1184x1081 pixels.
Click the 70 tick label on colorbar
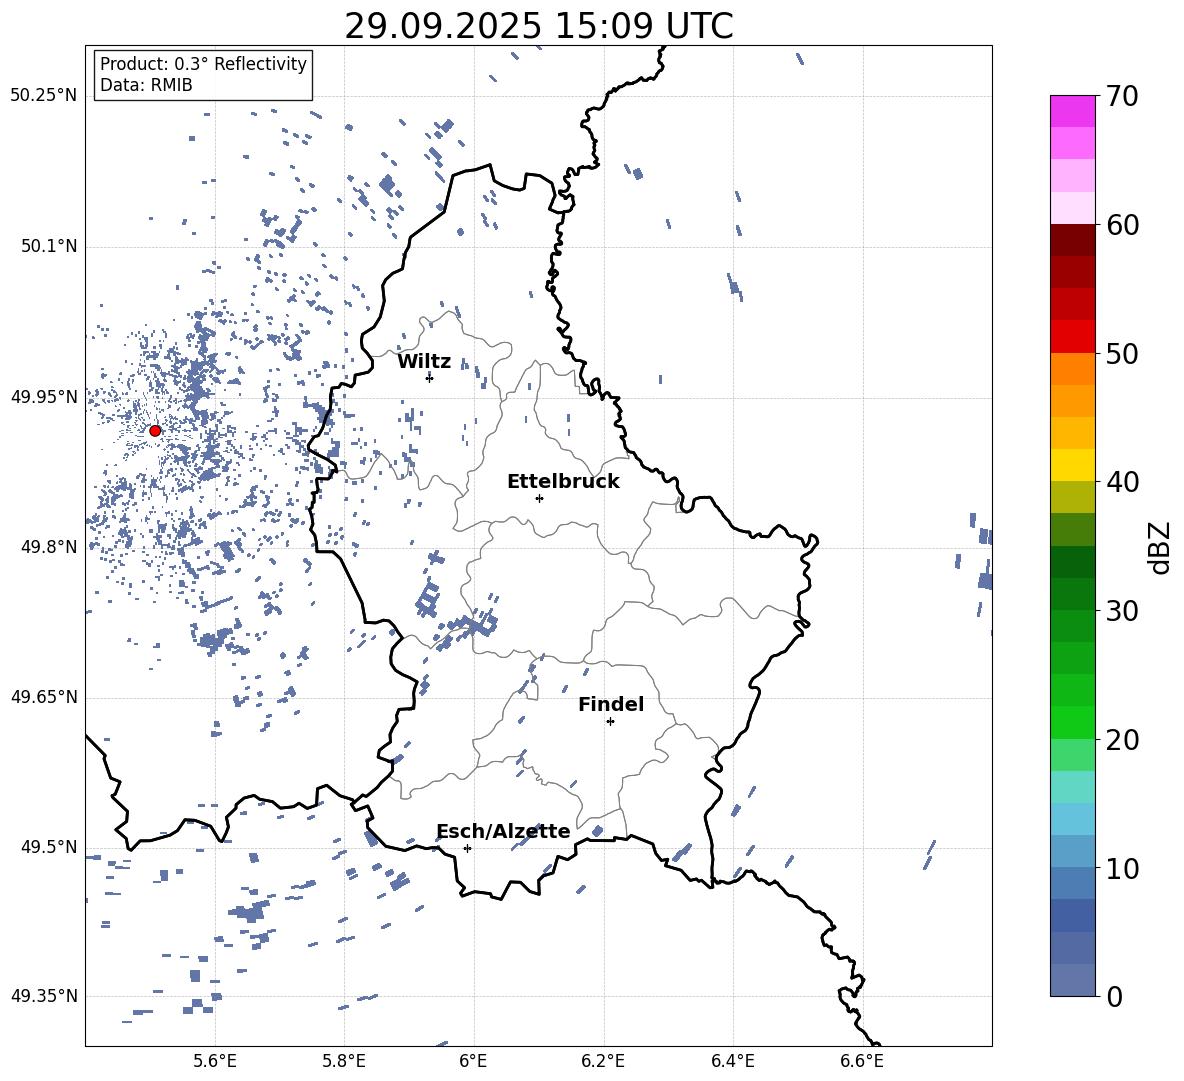click(x=1122, y=97)
